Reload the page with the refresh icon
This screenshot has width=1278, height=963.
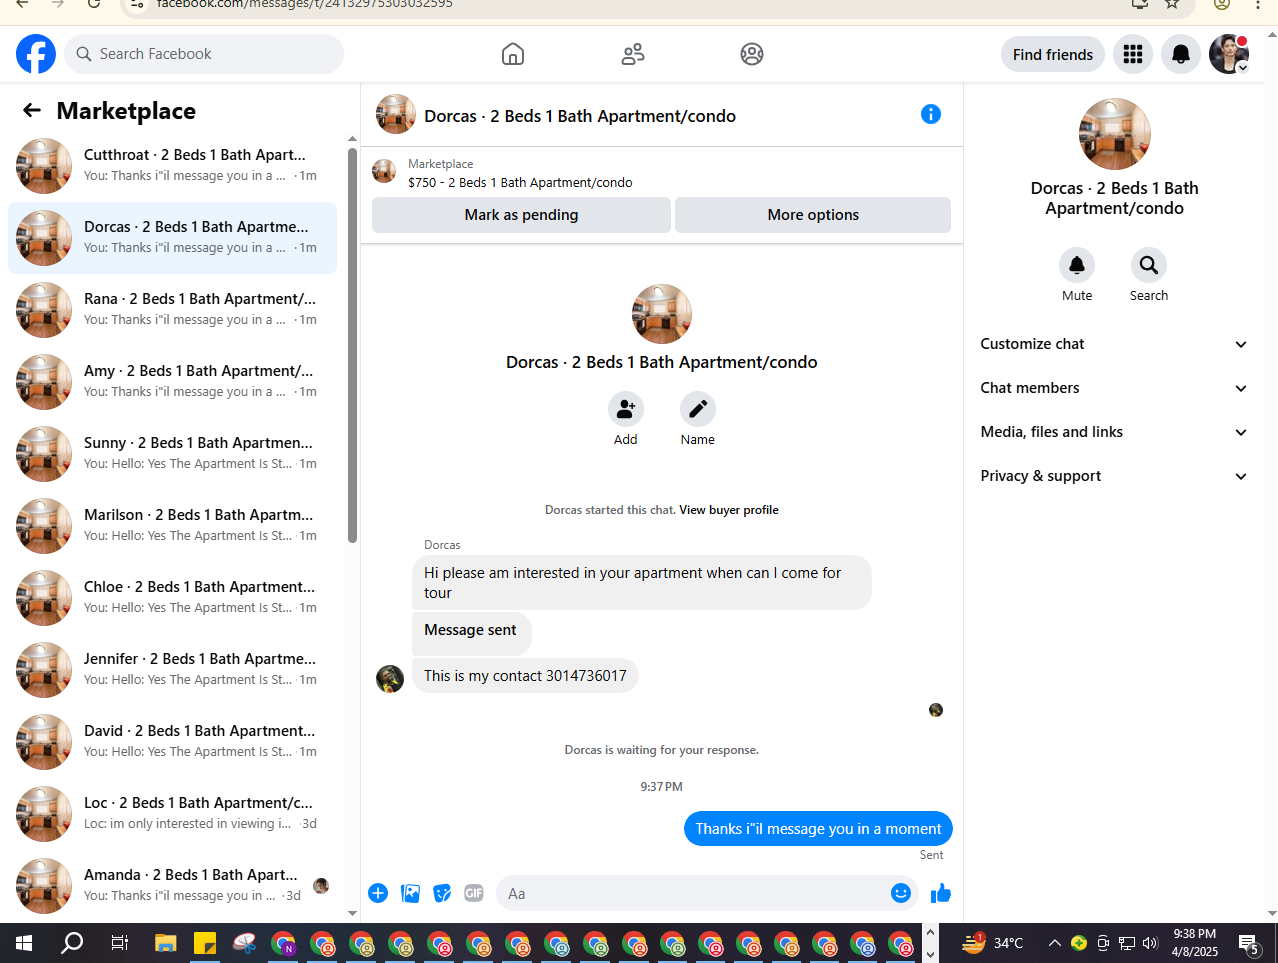pos(94,4)
